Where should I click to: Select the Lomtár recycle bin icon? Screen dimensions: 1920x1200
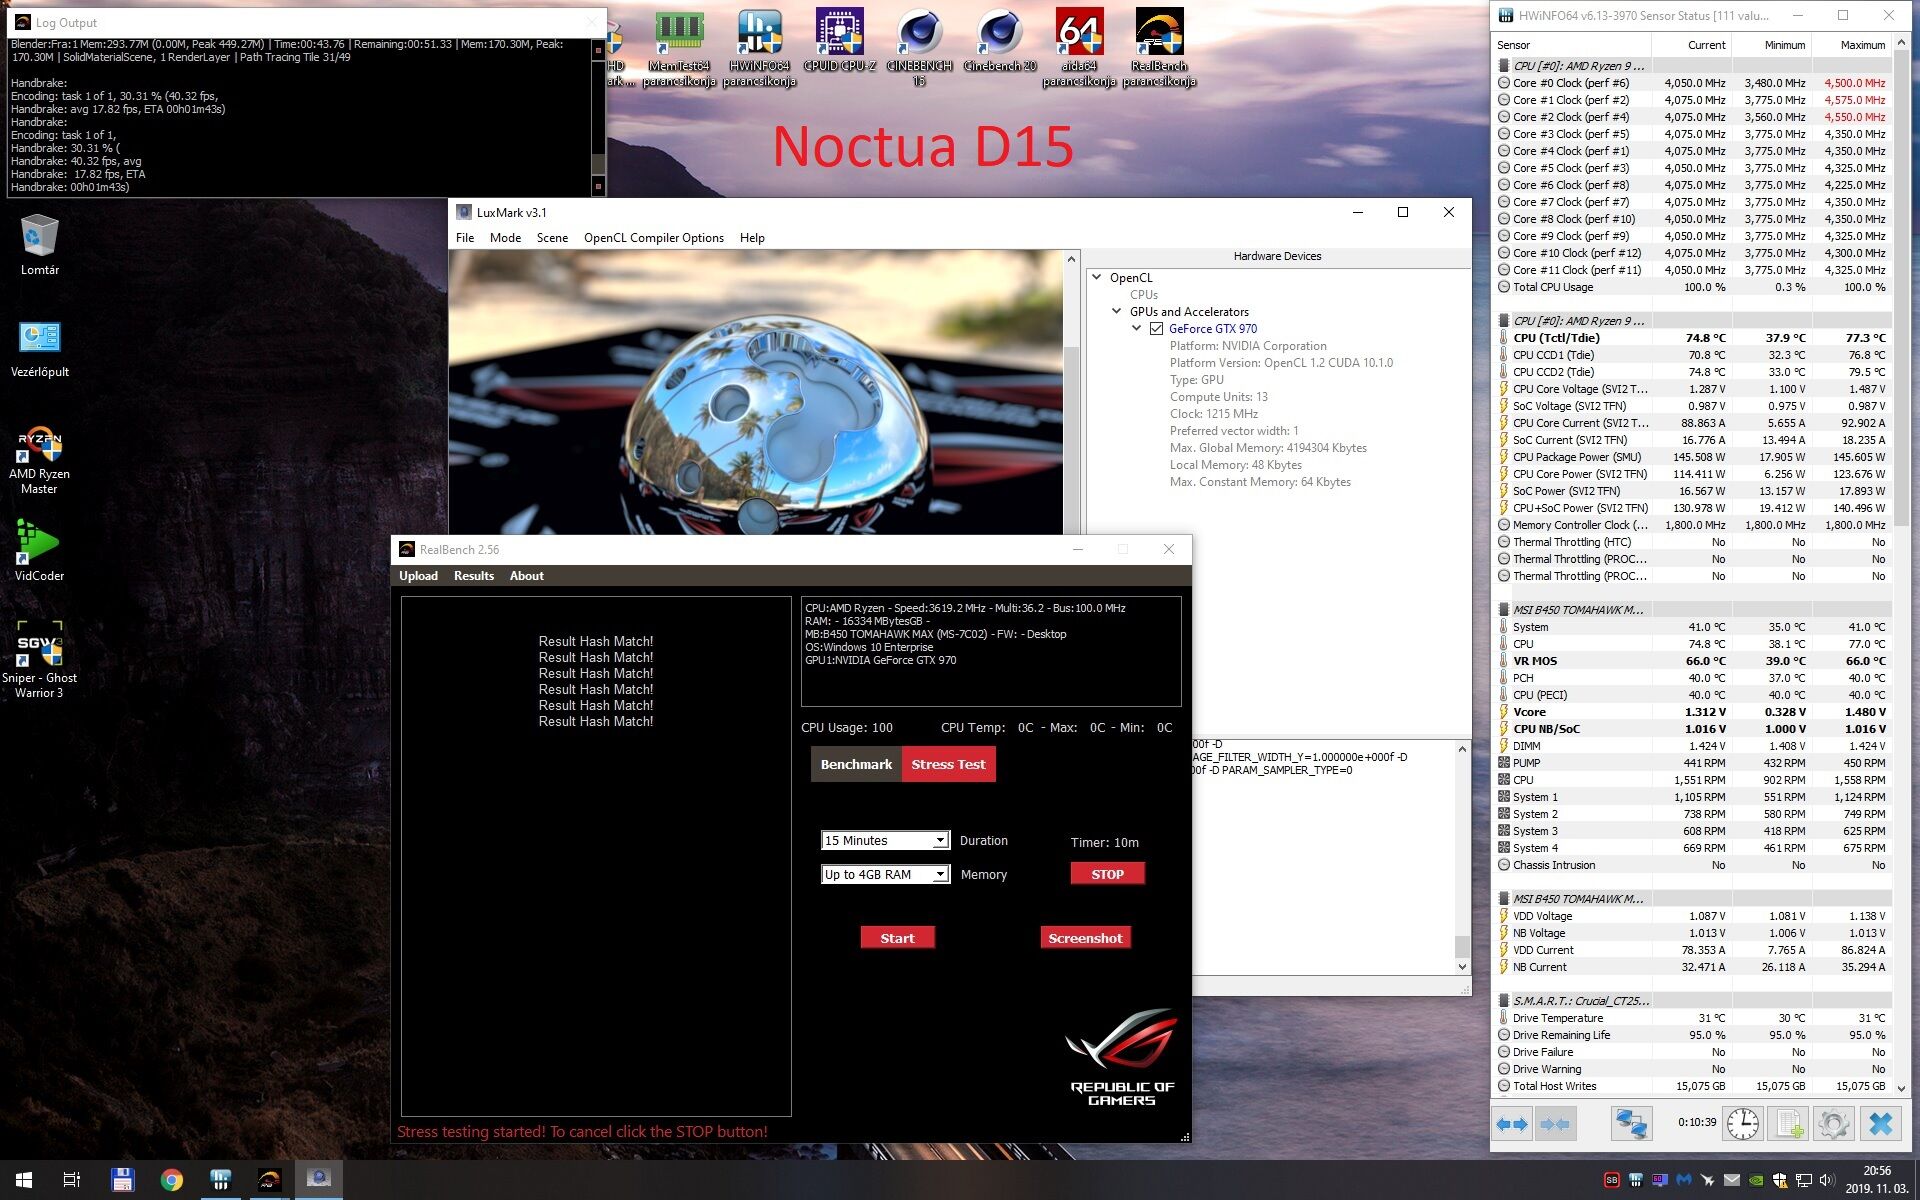click(x=40, y=244)
